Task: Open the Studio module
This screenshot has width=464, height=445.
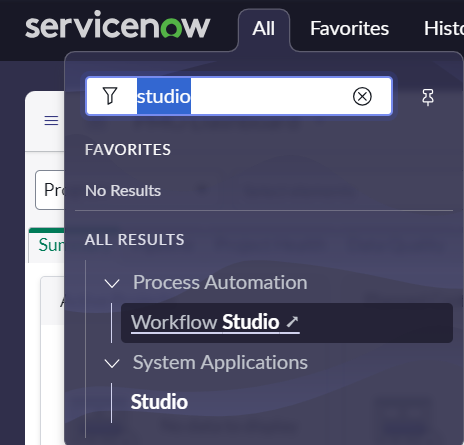Action: click(x=159, y=402)
